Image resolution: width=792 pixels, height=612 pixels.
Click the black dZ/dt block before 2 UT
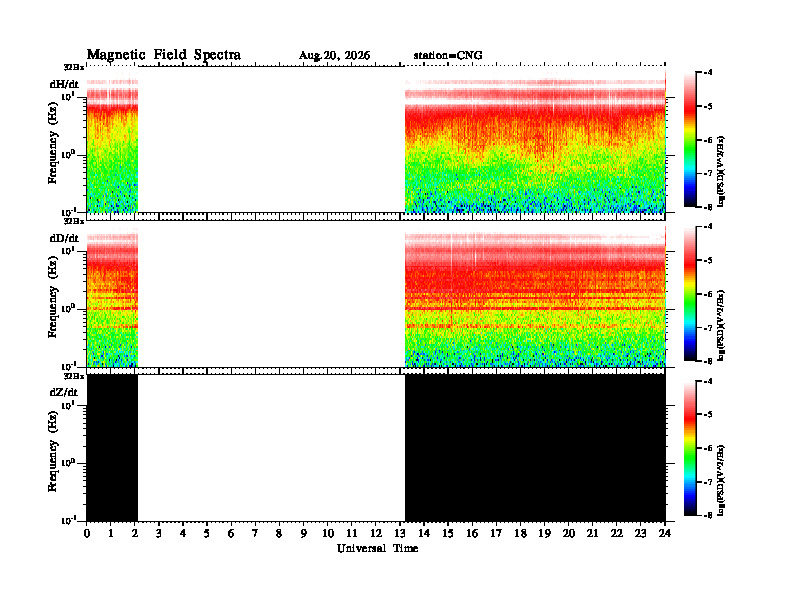click(112, 447)
